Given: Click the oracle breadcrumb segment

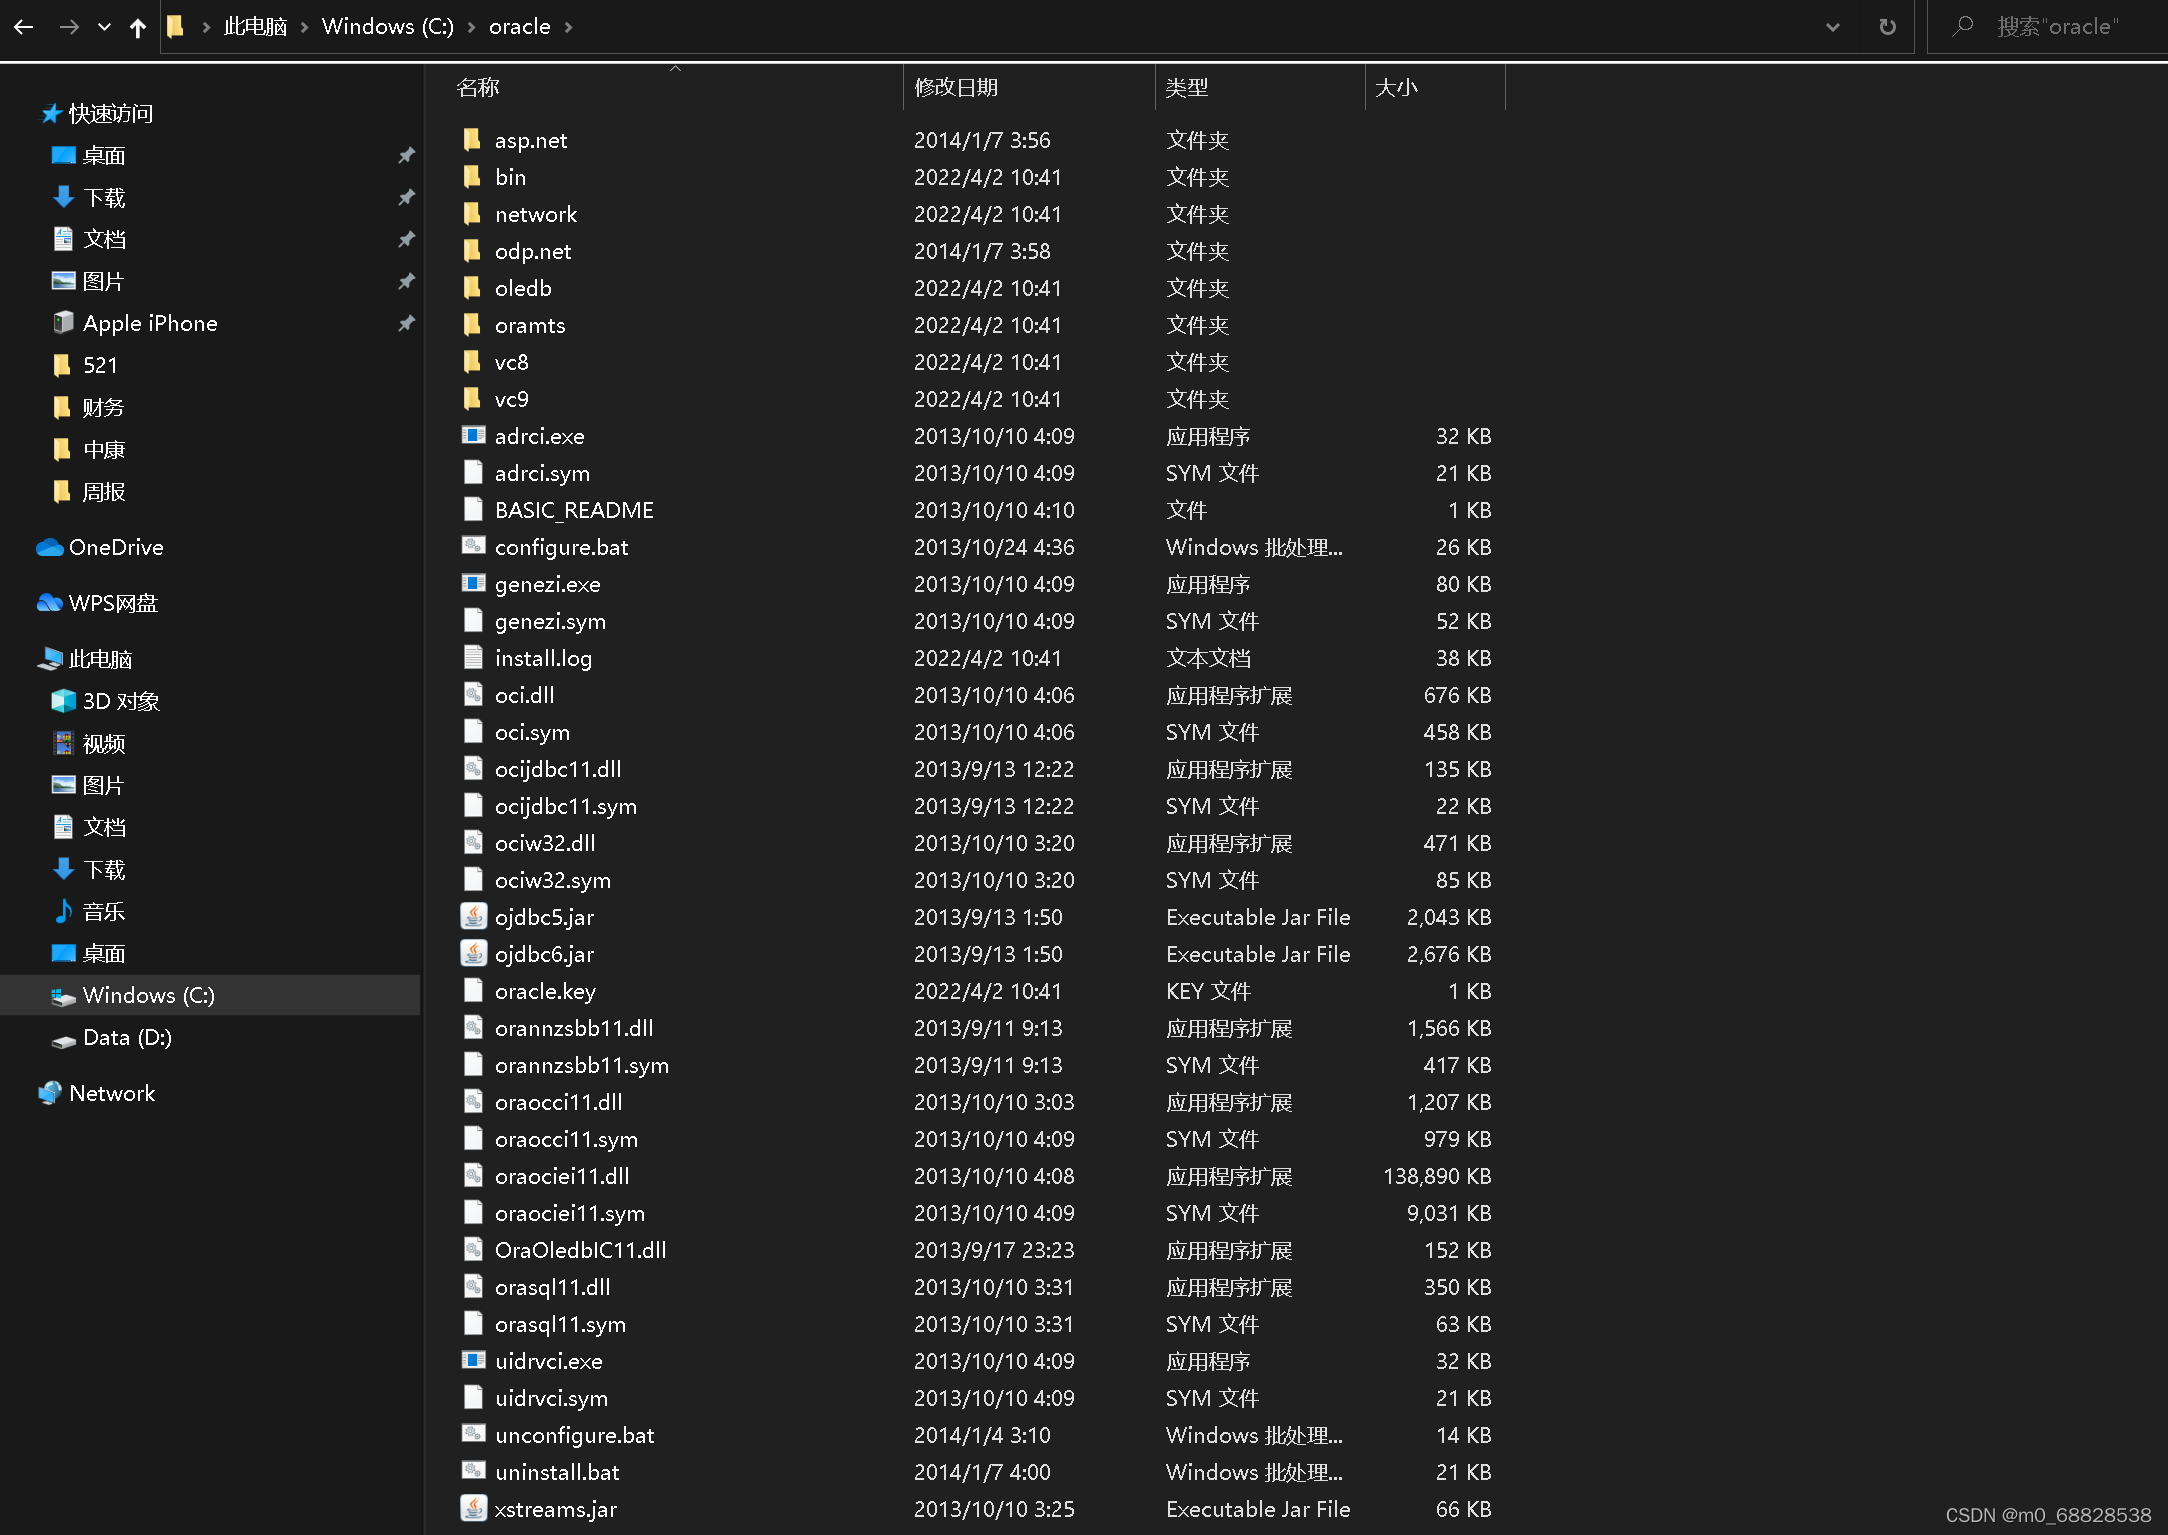Looking at the screenshot, I should [x=519, y=27].
